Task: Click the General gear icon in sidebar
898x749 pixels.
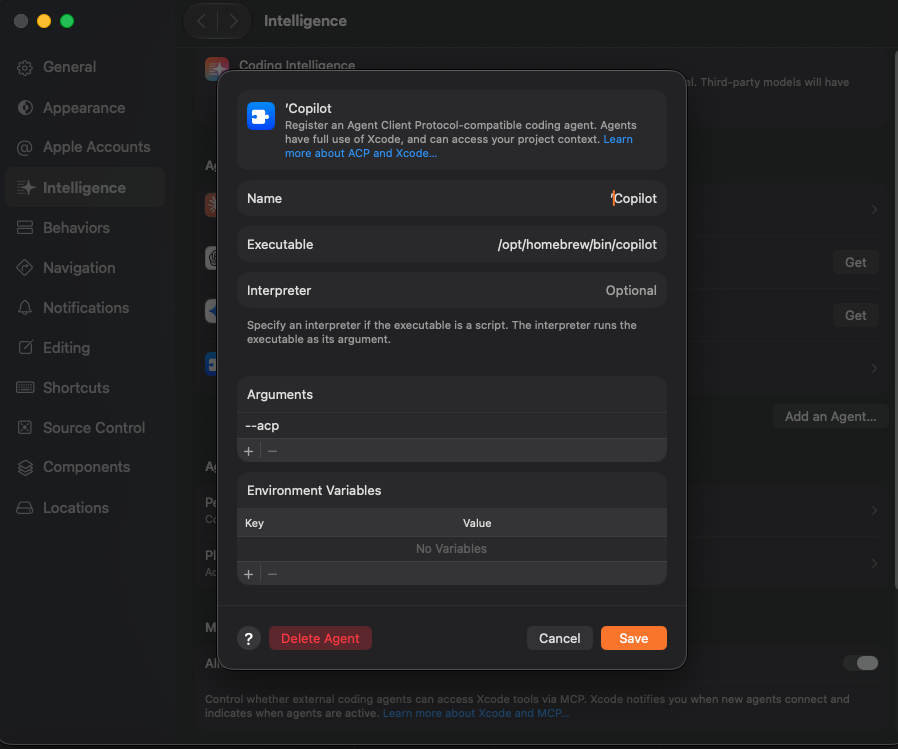Action: click(25, 68)
